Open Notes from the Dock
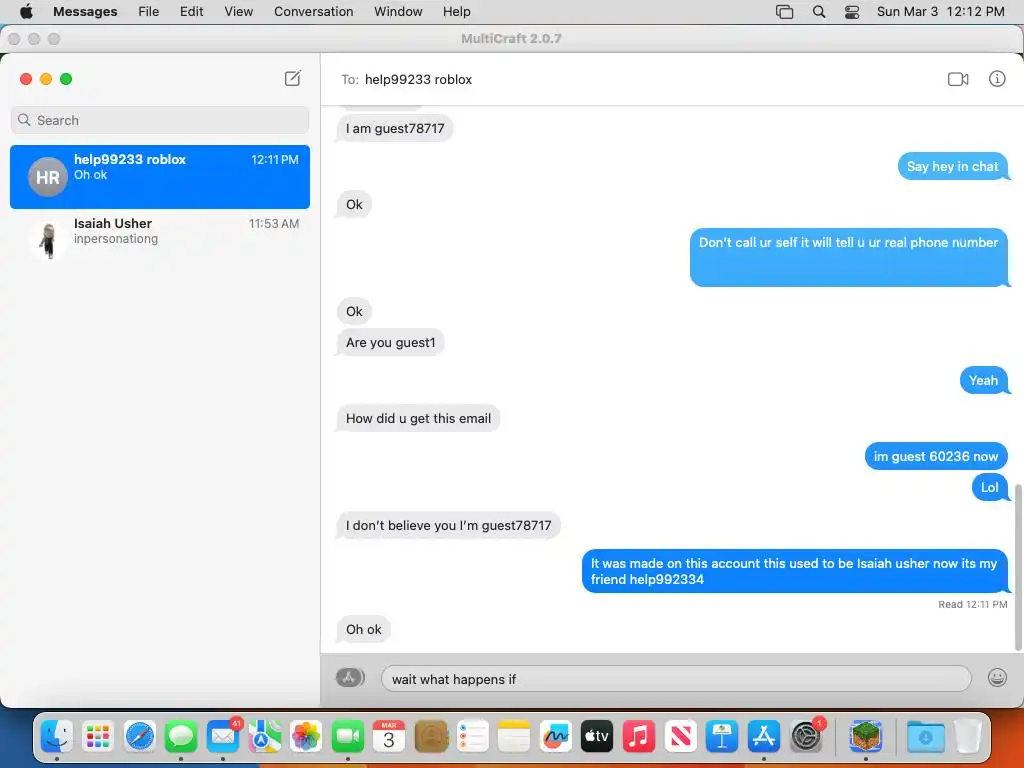 (x=514, y=737)
